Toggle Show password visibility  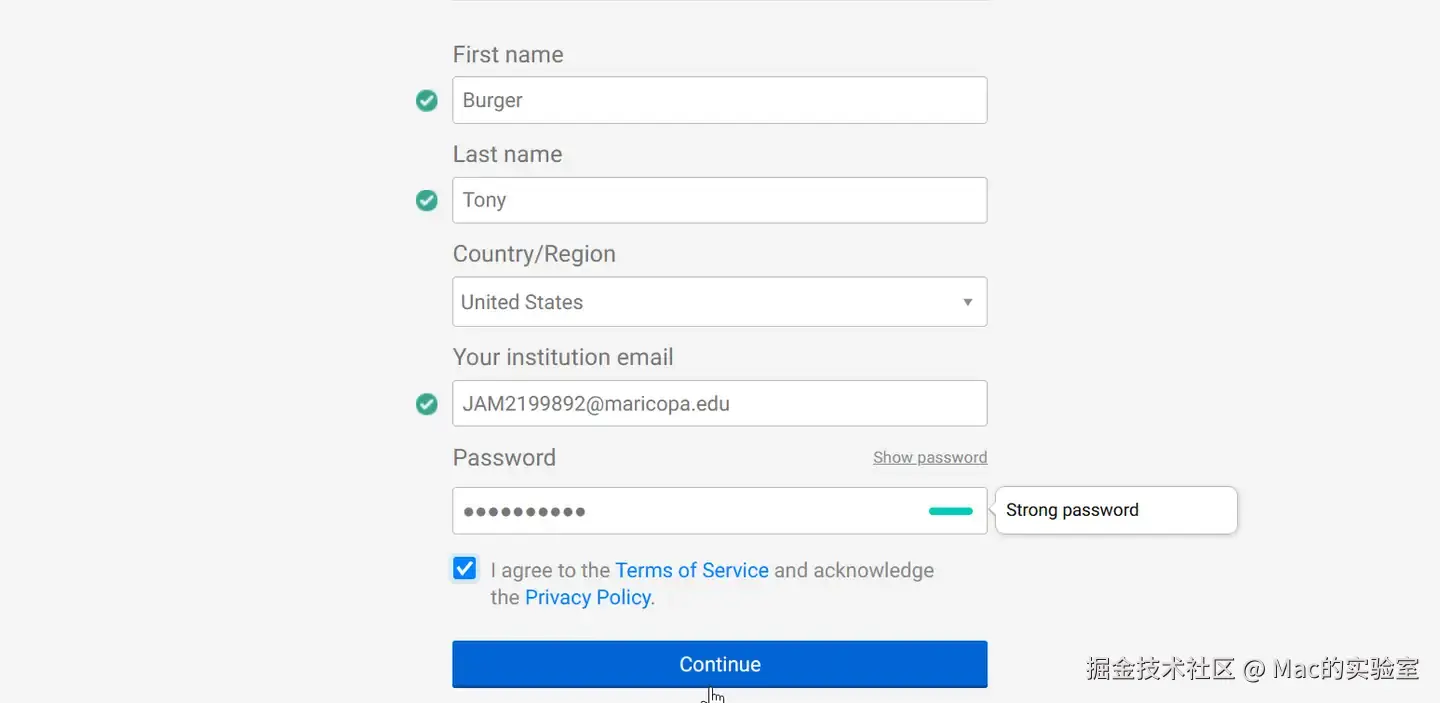(929, 457)
